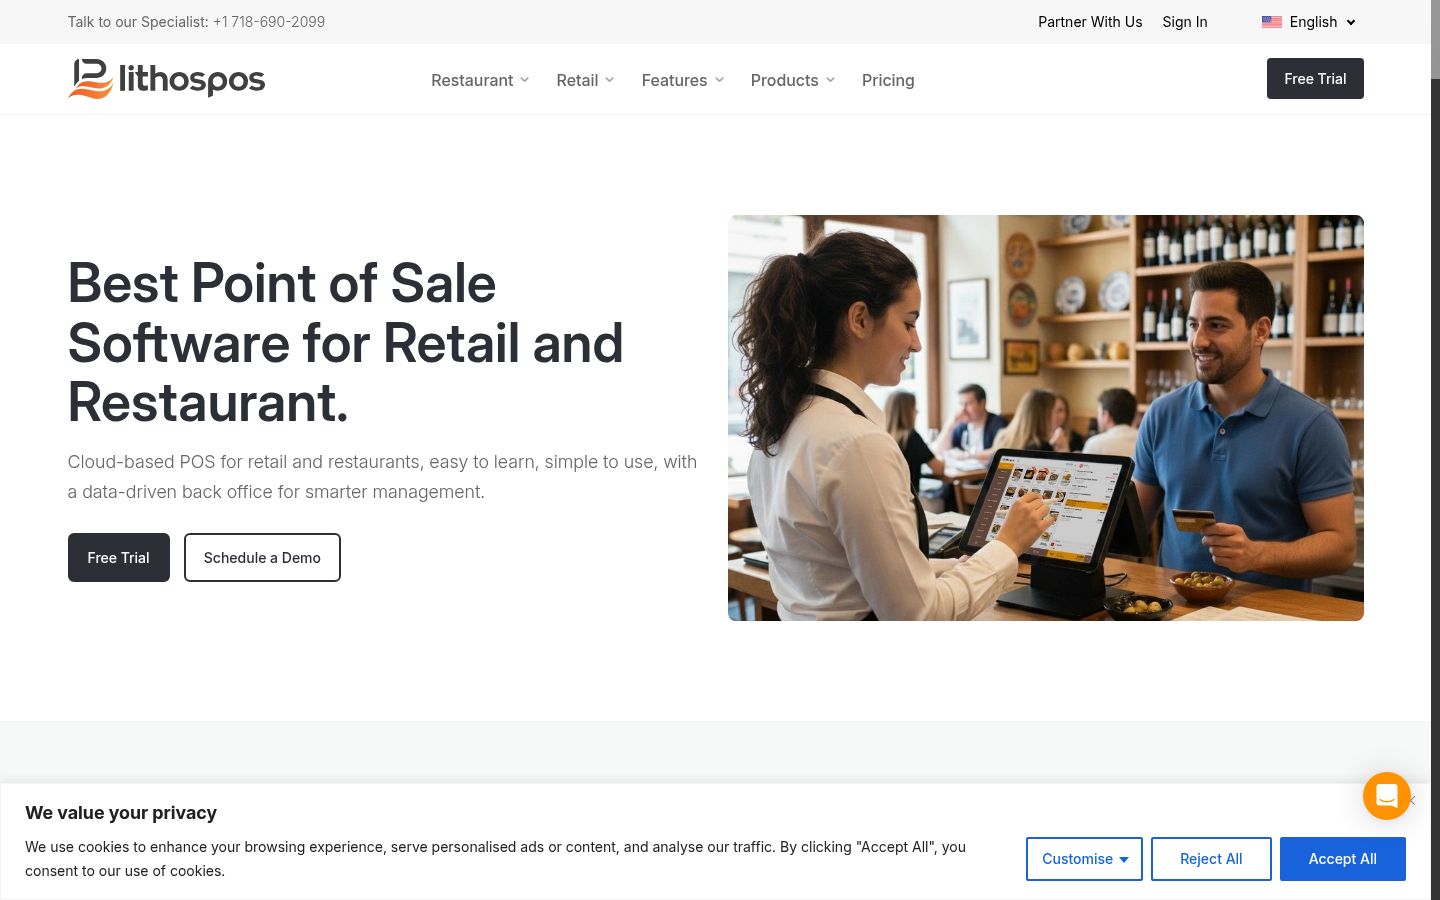Screen dimensions: 1440x900
Task: Click Schedule a Demo
Action: (262, 557)
